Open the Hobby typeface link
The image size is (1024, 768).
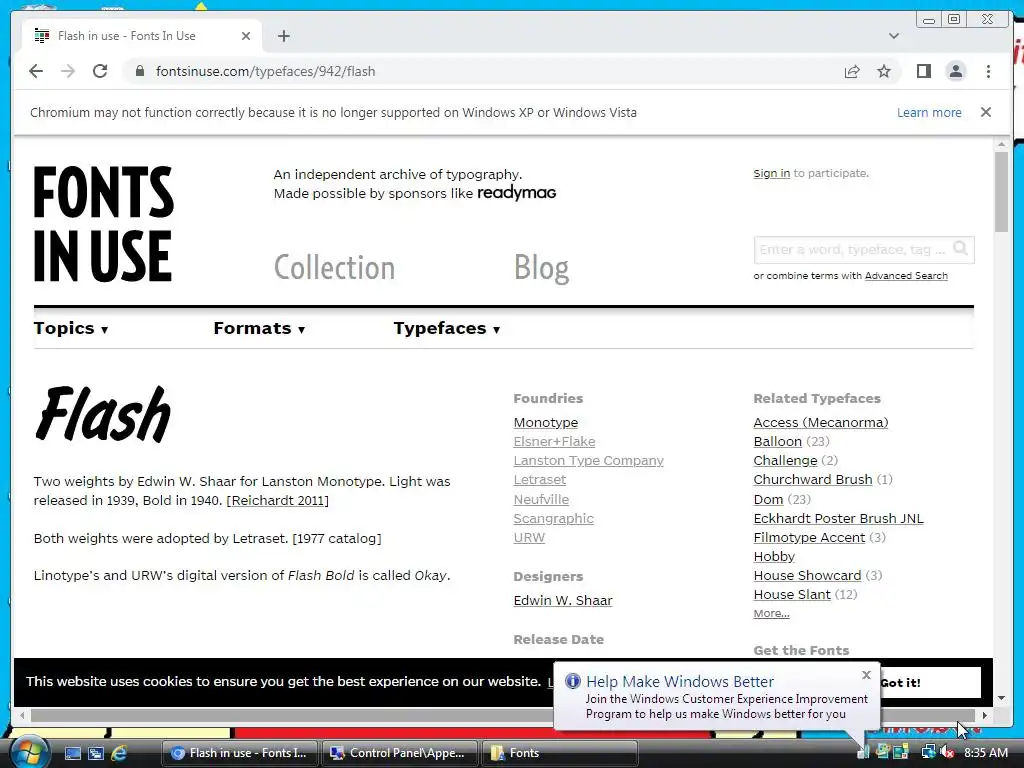click(774, 556)
